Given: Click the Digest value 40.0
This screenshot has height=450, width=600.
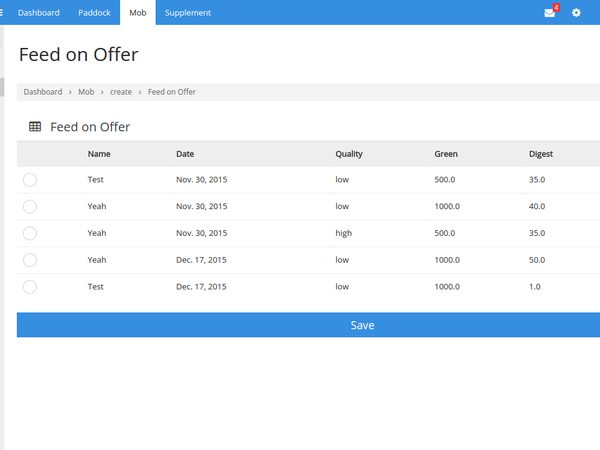Looking at the screenshot, I should [x=537, y=206].
